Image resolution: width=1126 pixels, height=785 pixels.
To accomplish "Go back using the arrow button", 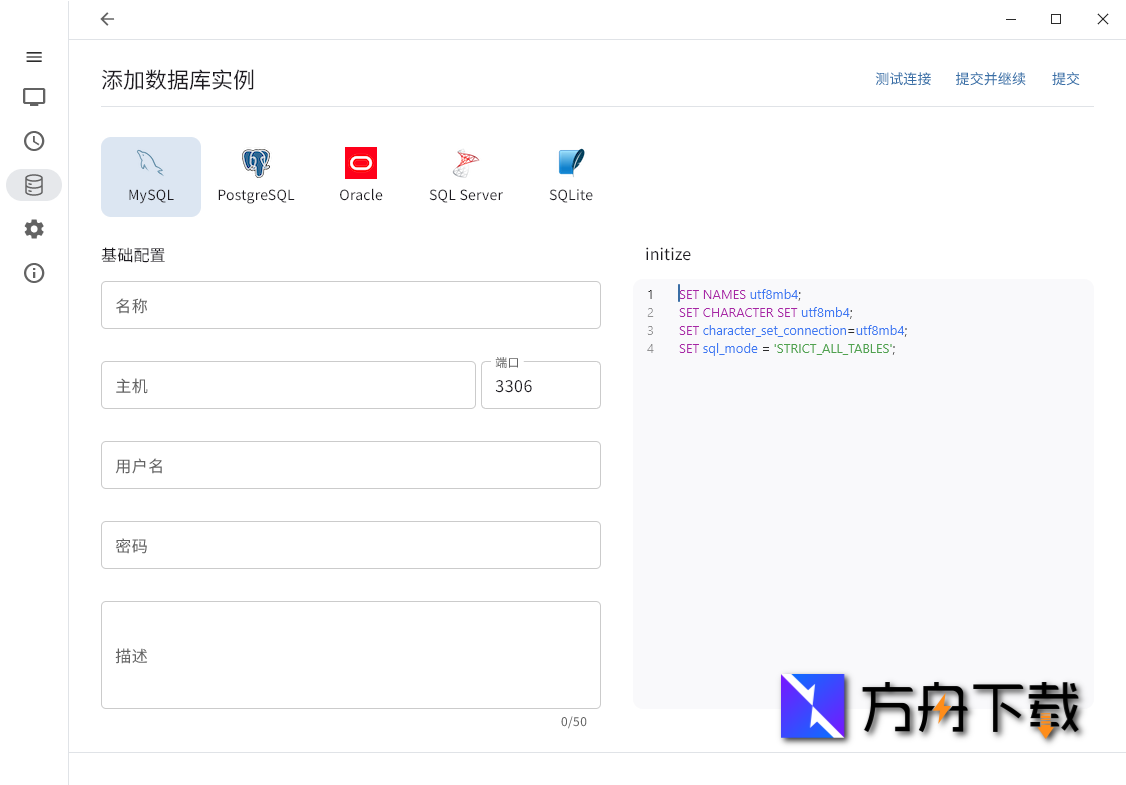I will click(107, 19).
